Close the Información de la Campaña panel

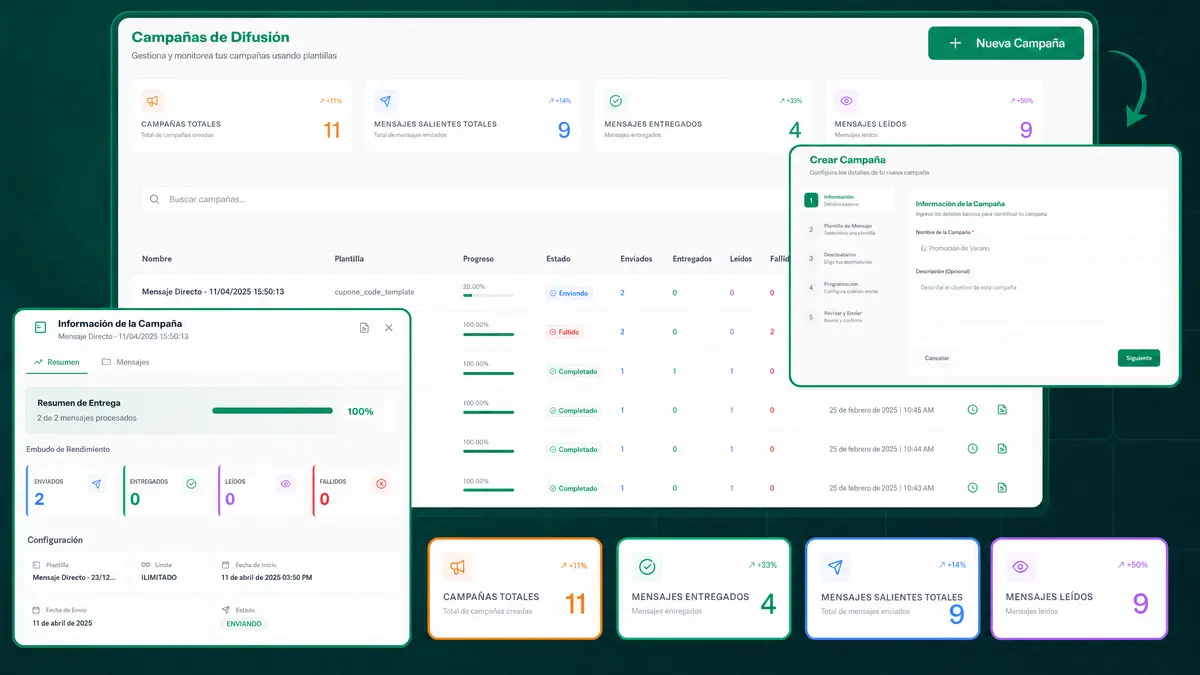coord(389,328)
